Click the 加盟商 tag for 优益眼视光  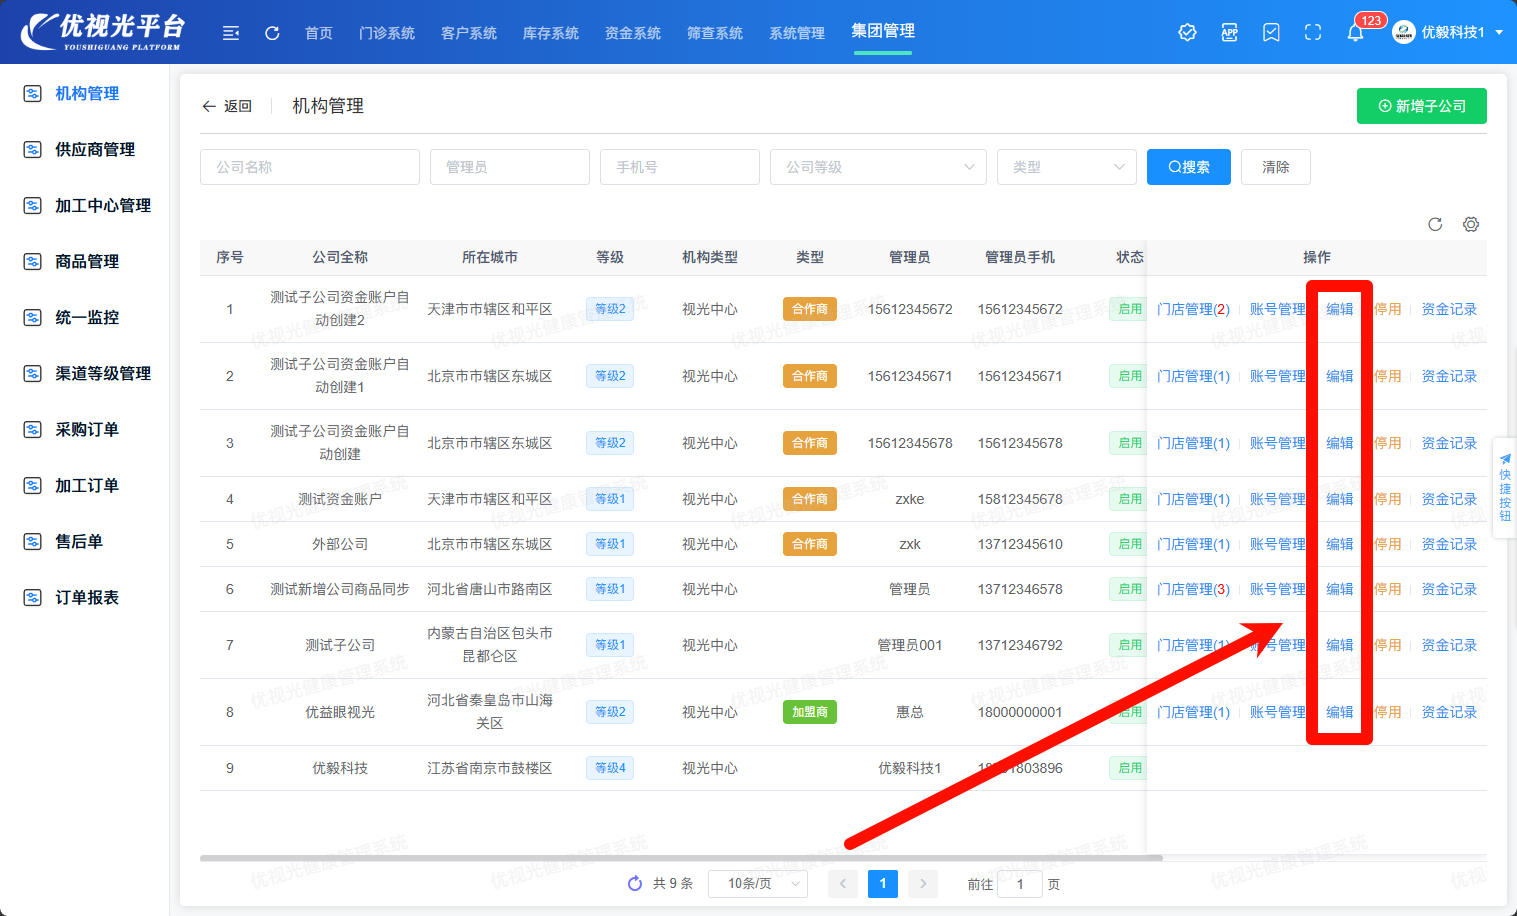pyautogui.click(x=810, y=712)
